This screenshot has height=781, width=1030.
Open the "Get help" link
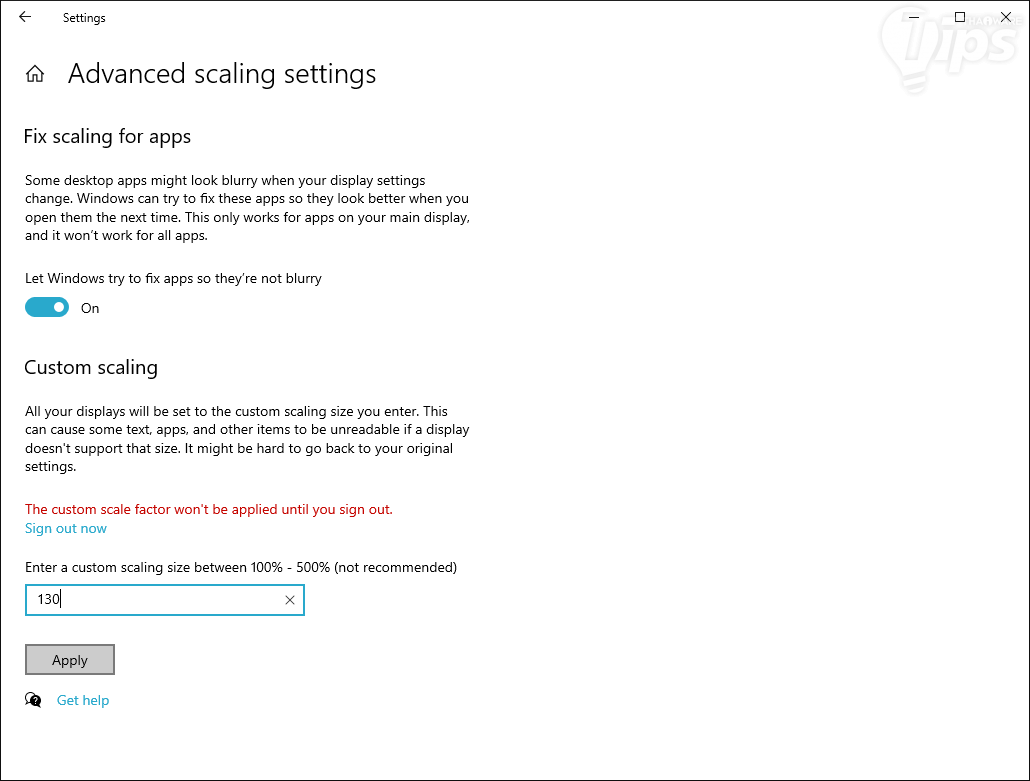[x=83, y=700]
